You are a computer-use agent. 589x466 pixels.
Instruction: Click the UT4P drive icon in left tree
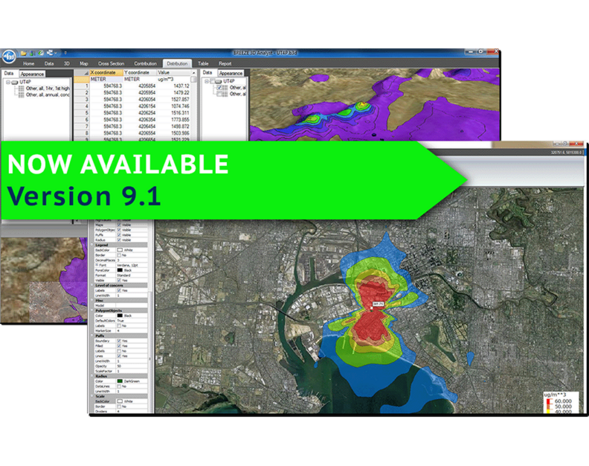[15, 82]
